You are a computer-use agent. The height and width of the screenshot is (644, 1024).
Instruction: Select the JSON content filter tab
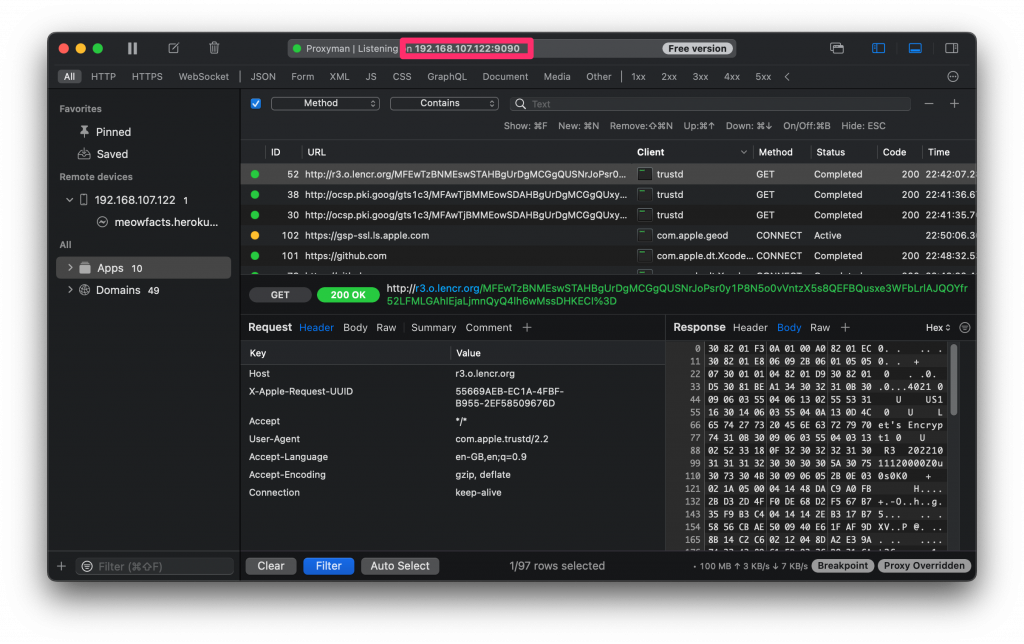[263, 76]
